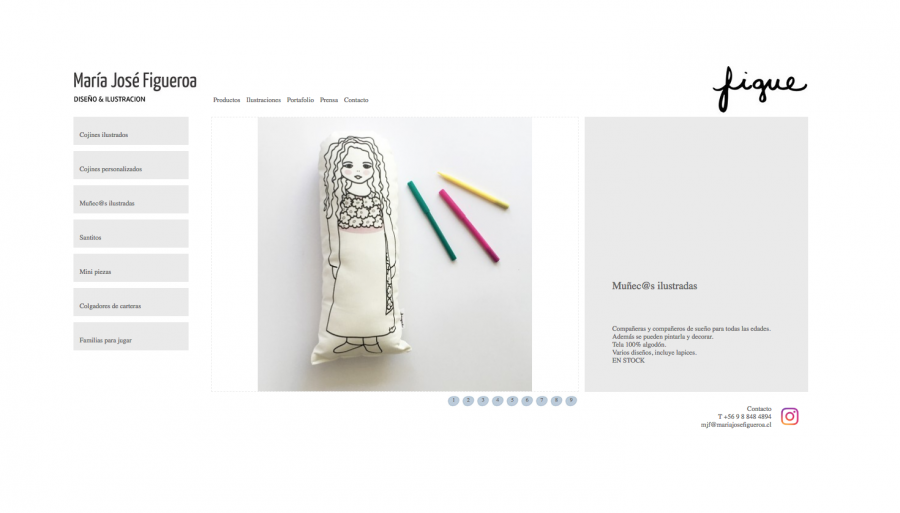Screen dimensions: 900x513
Task: Click the María José Figueroa site title
Action: pos(135,81)
